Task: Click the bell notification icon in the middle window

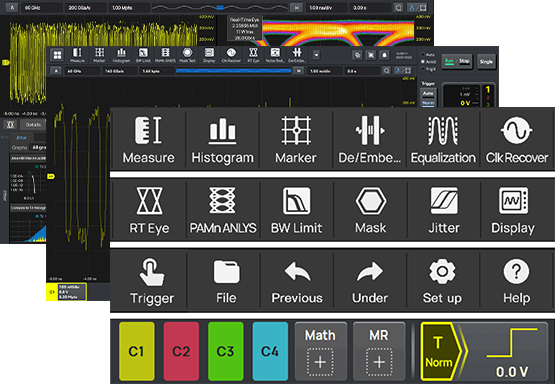Action: click(x=384, y=55)
